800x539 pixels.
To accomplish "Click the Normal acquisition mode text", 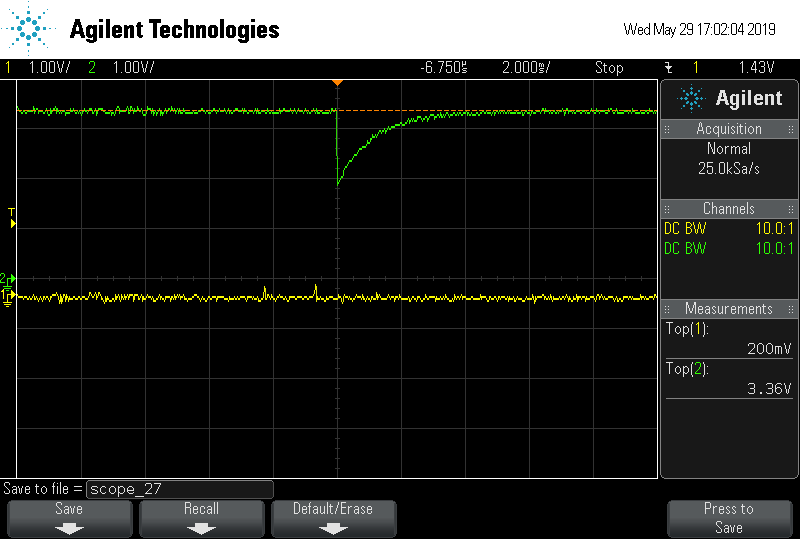I will pos(729,149).
